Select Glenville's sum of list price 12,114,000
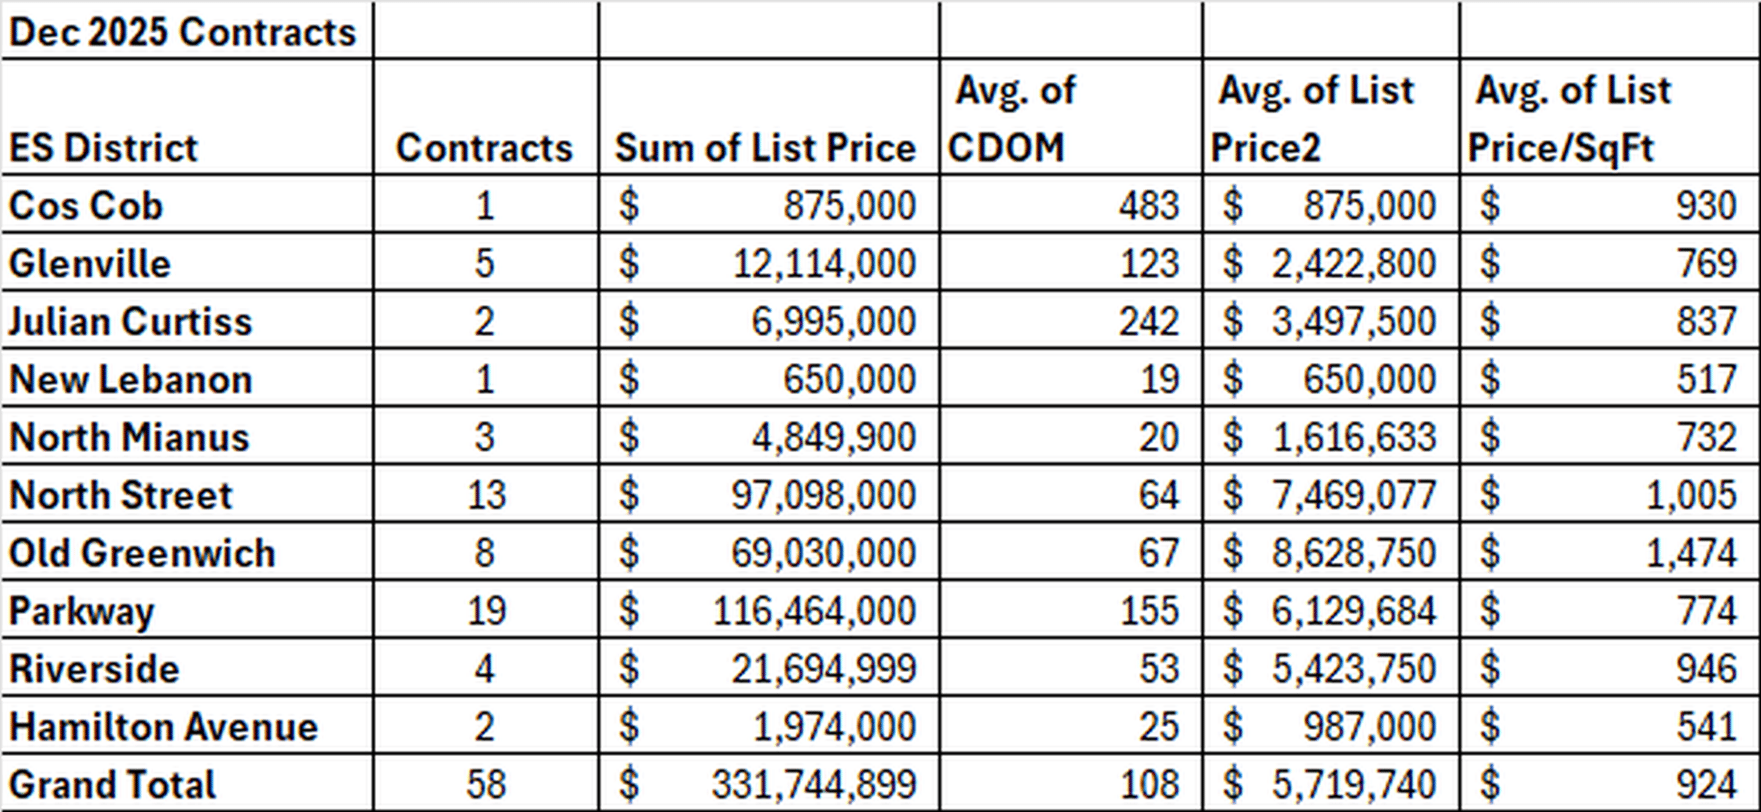Screen dimensions: 1761x812 pos(824,263)
